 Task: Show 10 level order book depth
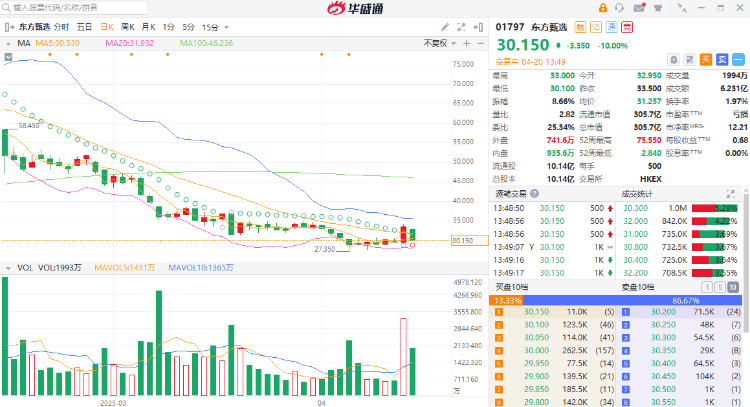click(x=733, y=287)
